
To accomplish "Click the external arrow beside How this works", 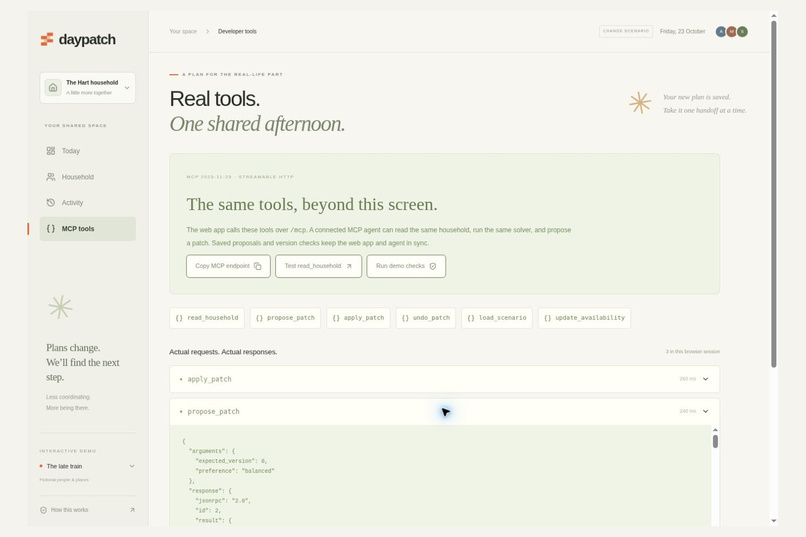I will pyautogui.click(x=132, y=510).
